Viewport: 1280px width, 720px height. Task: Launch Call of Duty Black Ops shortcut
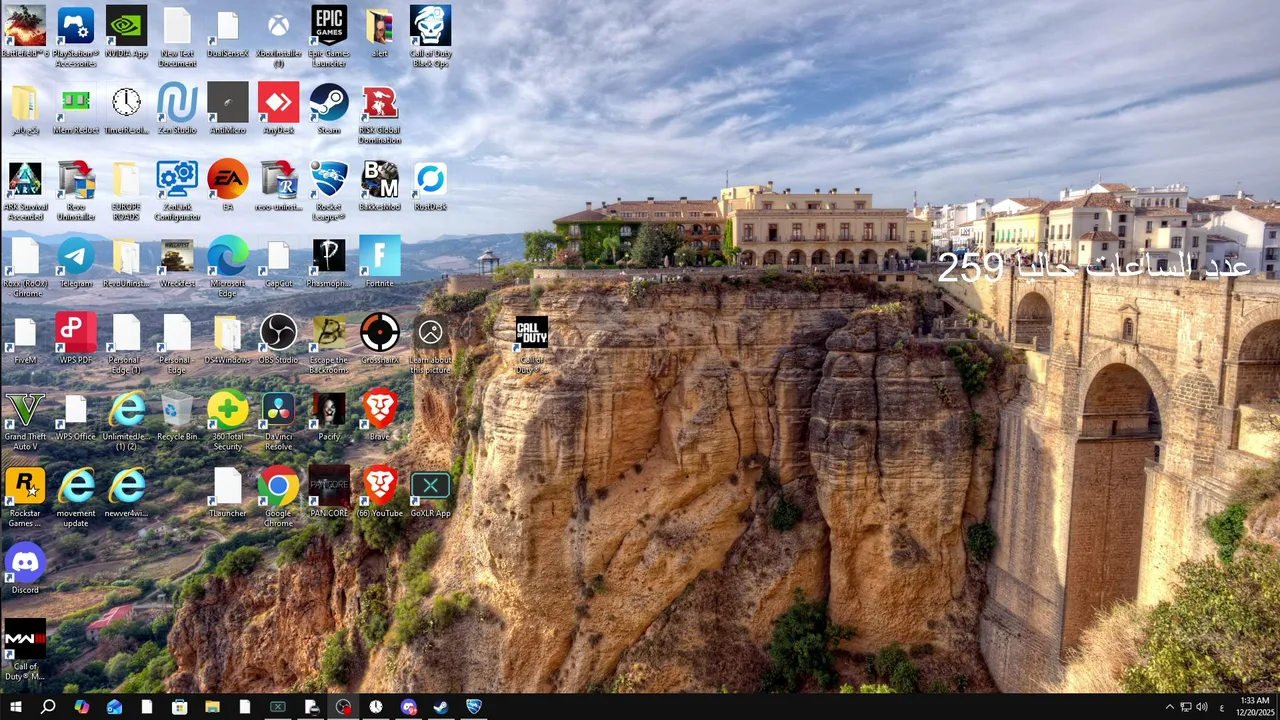(x=430, y=37)
